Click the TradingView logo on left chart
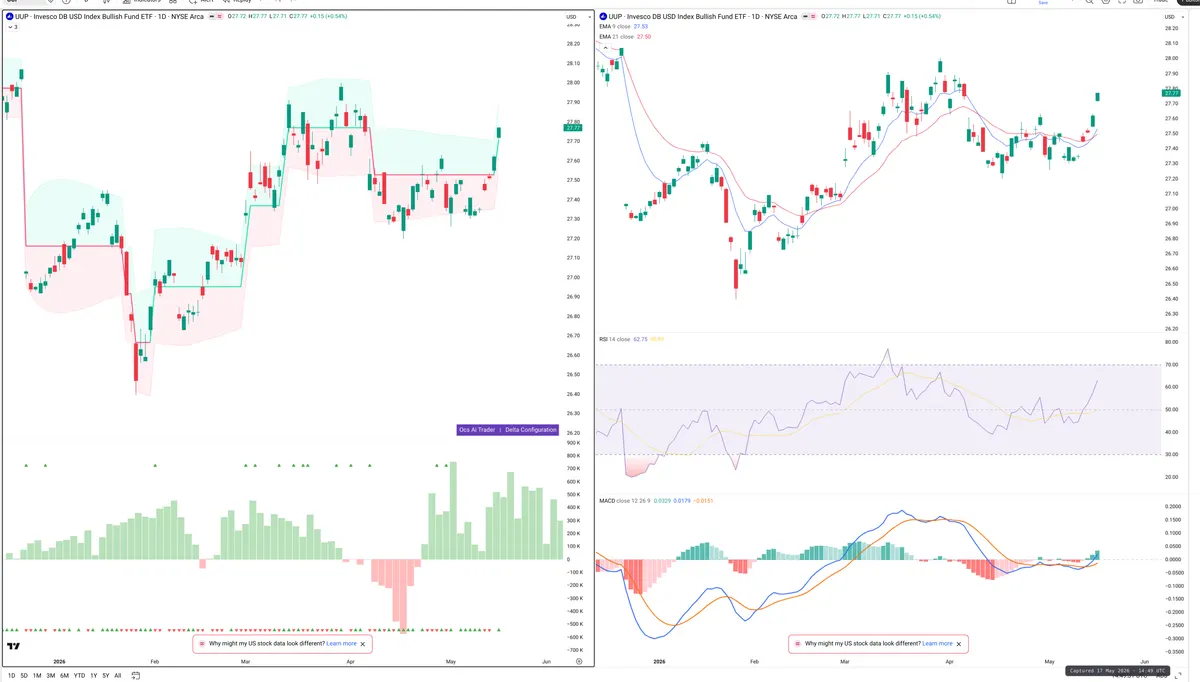This screenshot has height=682, width=1200. click(14, 647)
